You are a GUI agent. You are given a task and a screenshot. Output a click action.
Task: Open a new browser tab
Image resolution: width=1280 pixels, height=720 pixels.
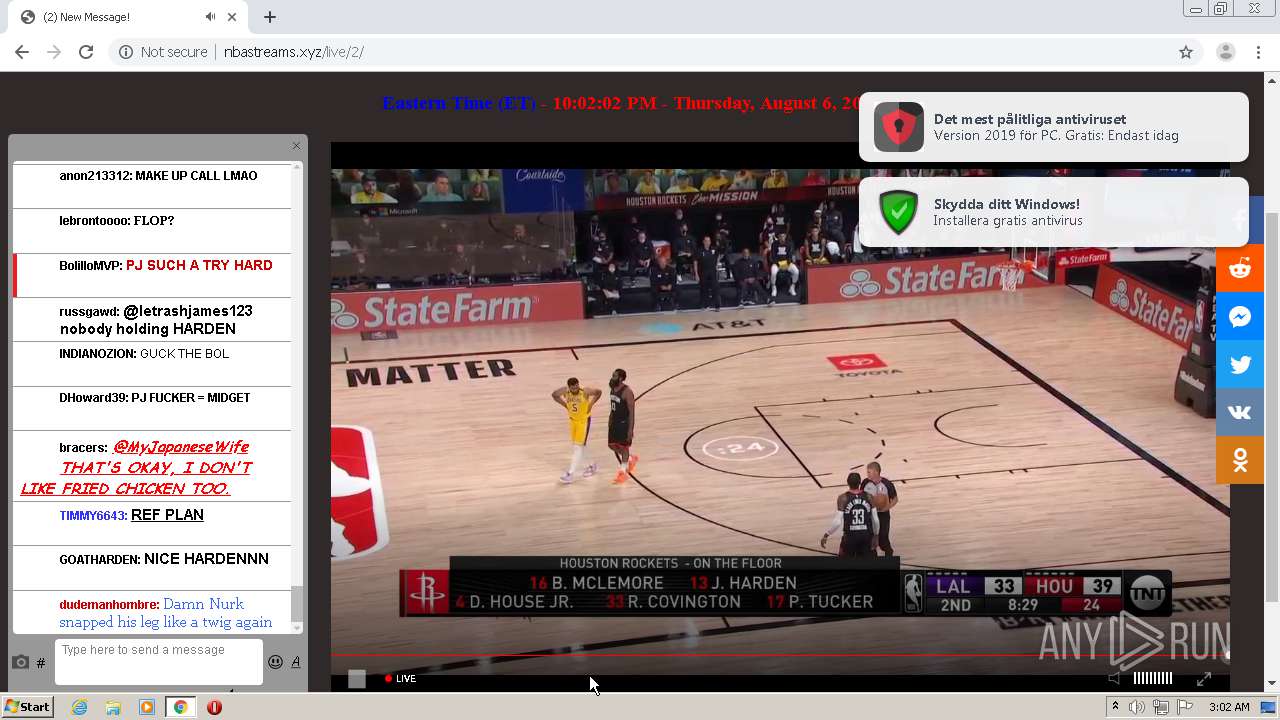click(x=270, y=17)
